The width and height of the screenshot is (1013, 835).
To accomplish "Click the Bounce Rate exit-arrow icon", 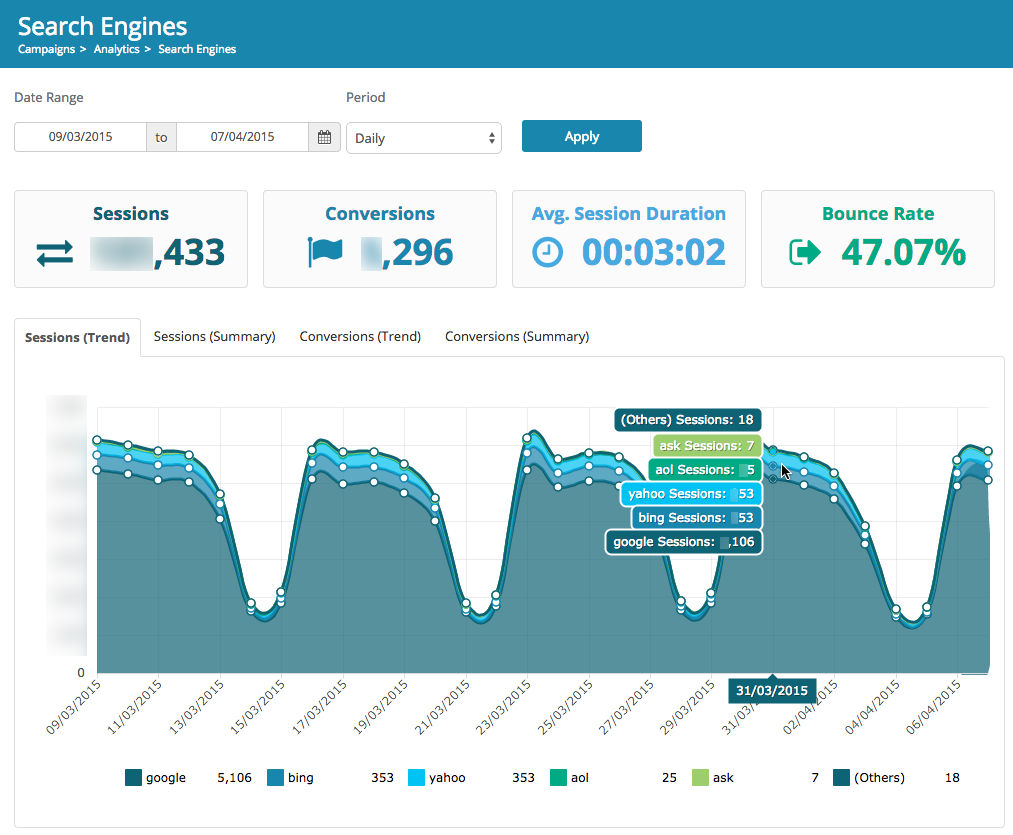I will pyautogui.click(x=804, y=253).
